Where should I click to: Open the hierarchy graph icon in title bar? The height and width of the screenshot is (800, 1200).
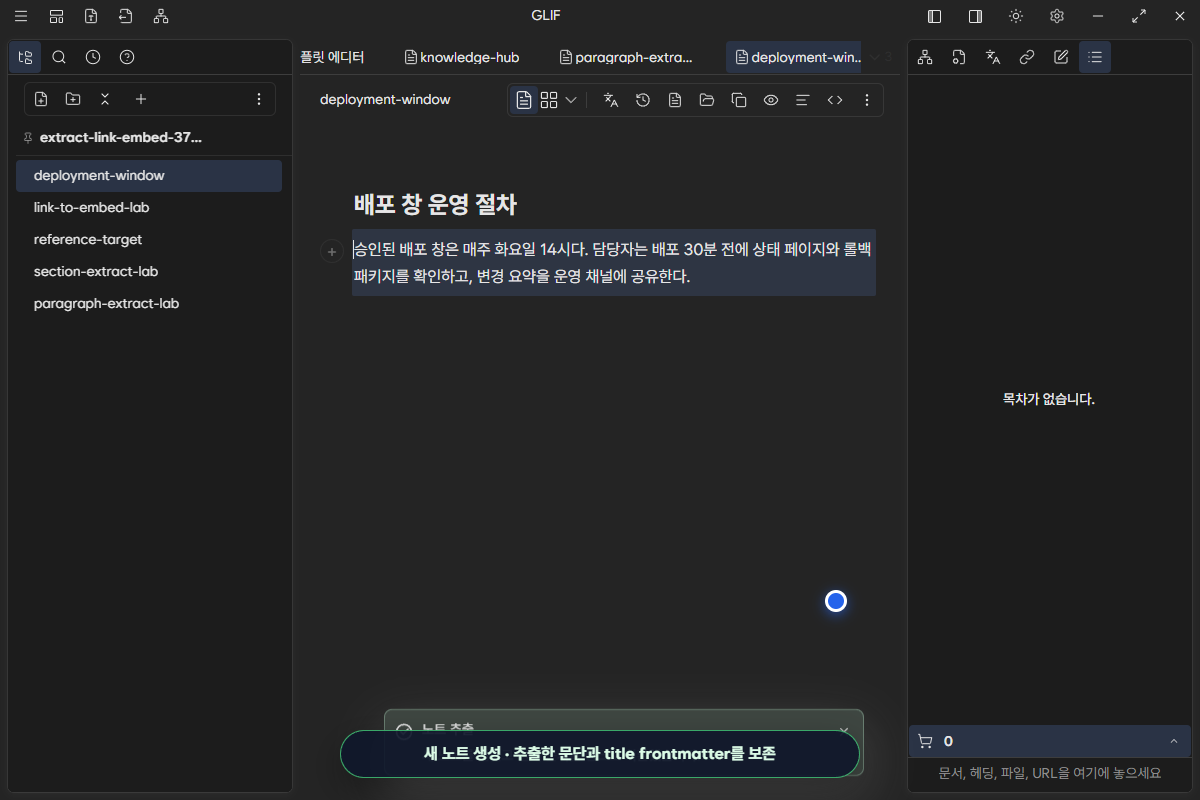(161, 16)
